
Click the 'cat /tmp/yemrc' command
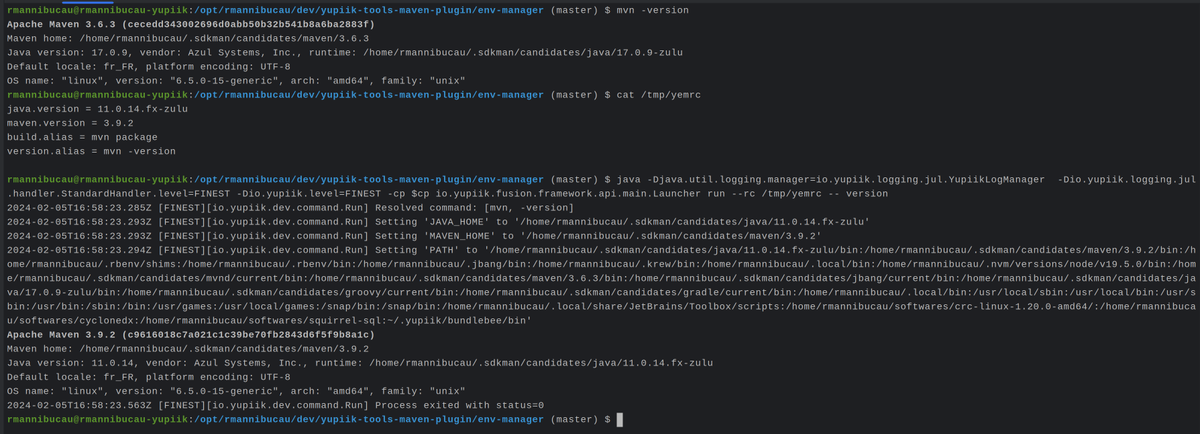660,95
